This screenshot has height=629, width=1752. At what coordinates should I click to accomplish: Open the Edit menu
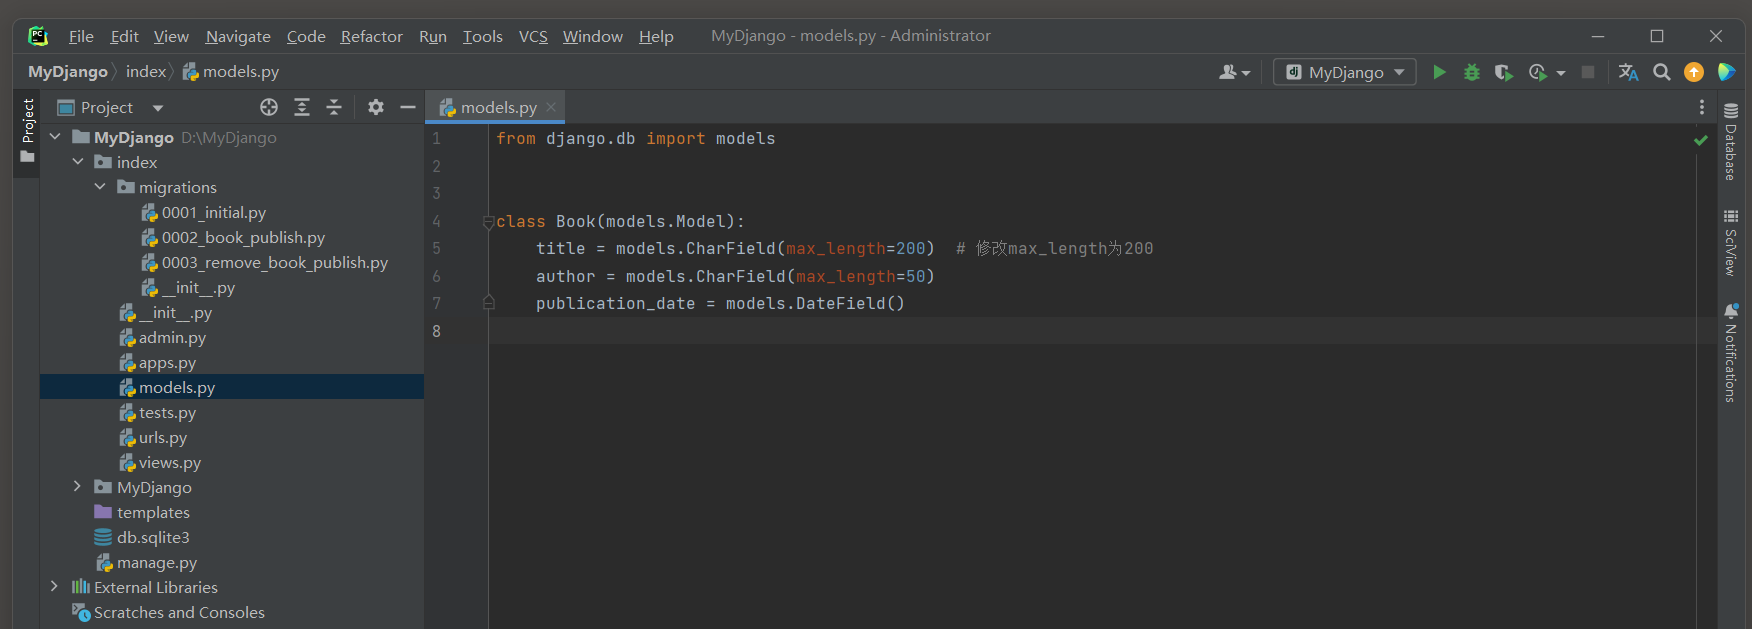tap(124, 36)
